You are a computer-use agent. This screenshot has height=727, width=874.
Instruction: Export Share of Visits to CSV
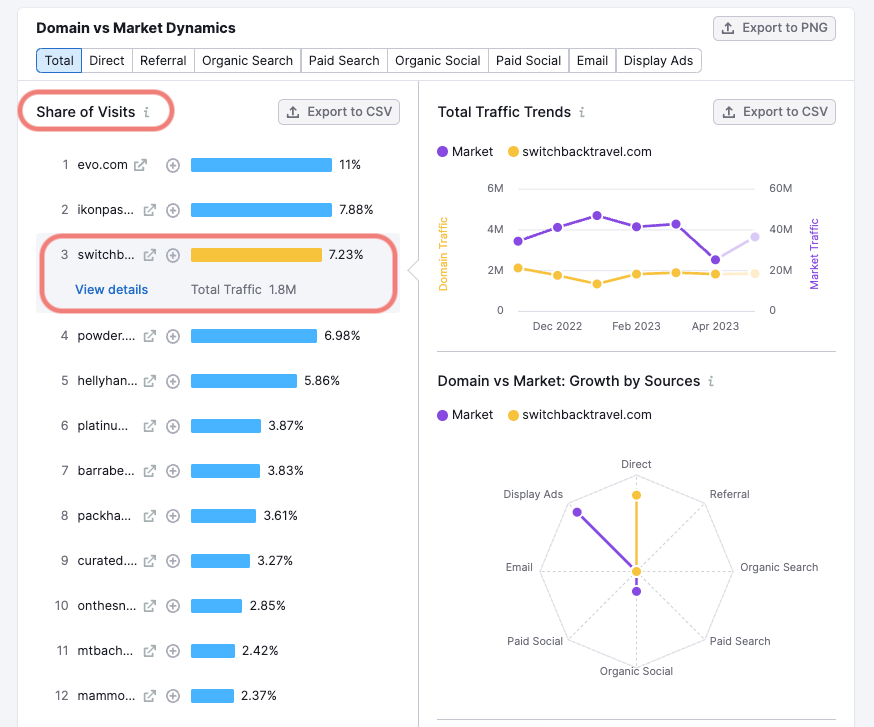[339, 112]
